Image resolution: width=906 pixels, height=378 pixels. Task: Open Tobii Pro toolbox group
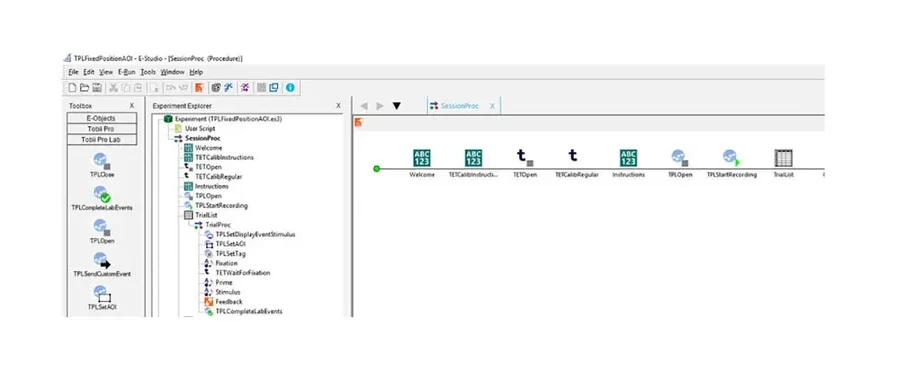click(102, 129)
